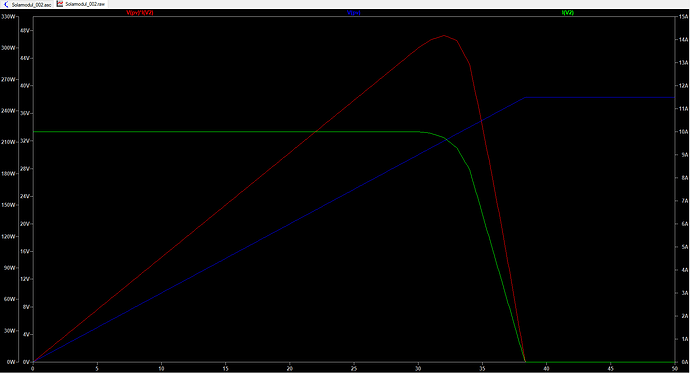Image resolution: width=690 pixels, height=373 pixels.
Task: Click the 7A current axis label
Action: (x=685, y=201)
